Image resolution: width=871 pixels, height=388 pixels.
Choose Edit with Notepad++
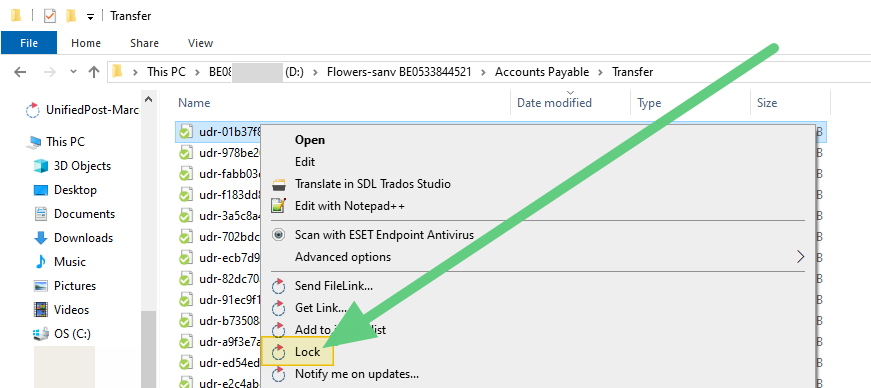[350, 206]
